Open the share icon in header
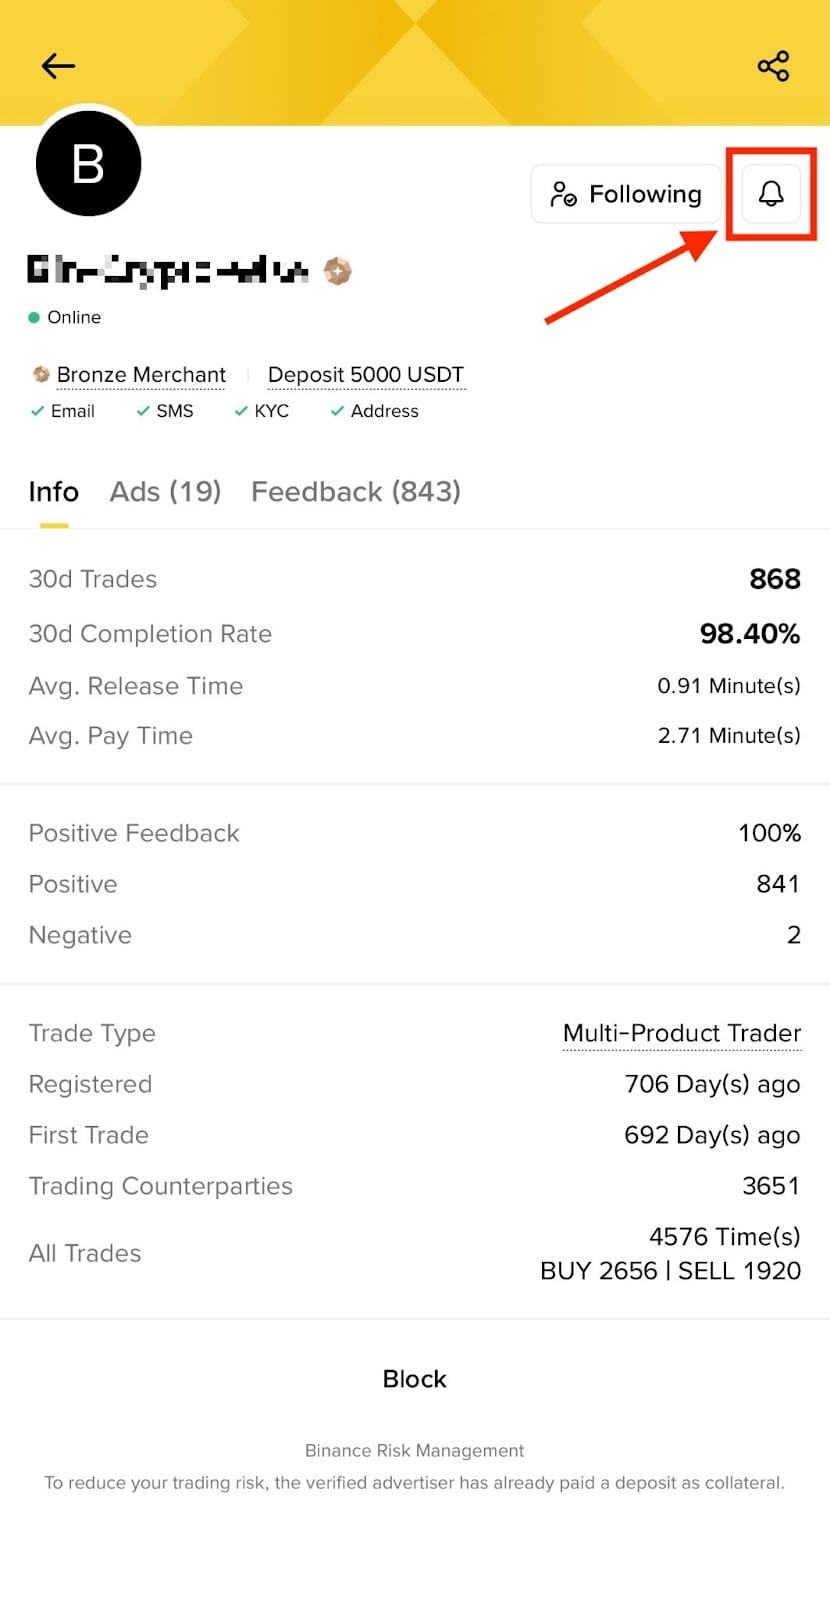This screenshot has height=1600, width=830. click(x=773, y=66)
